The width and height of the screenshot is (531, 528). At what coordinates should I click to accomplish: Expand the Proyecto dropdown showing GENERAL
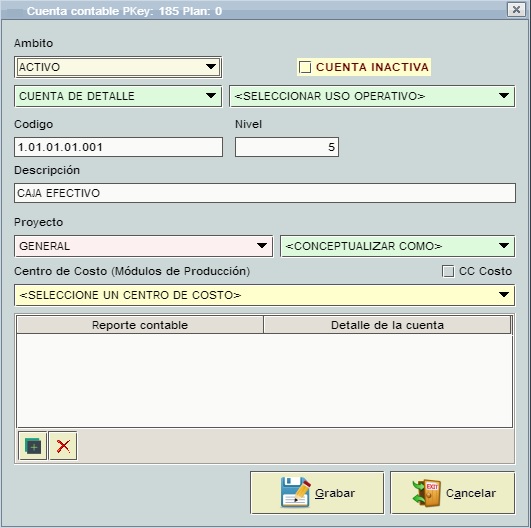pos(144,246)
